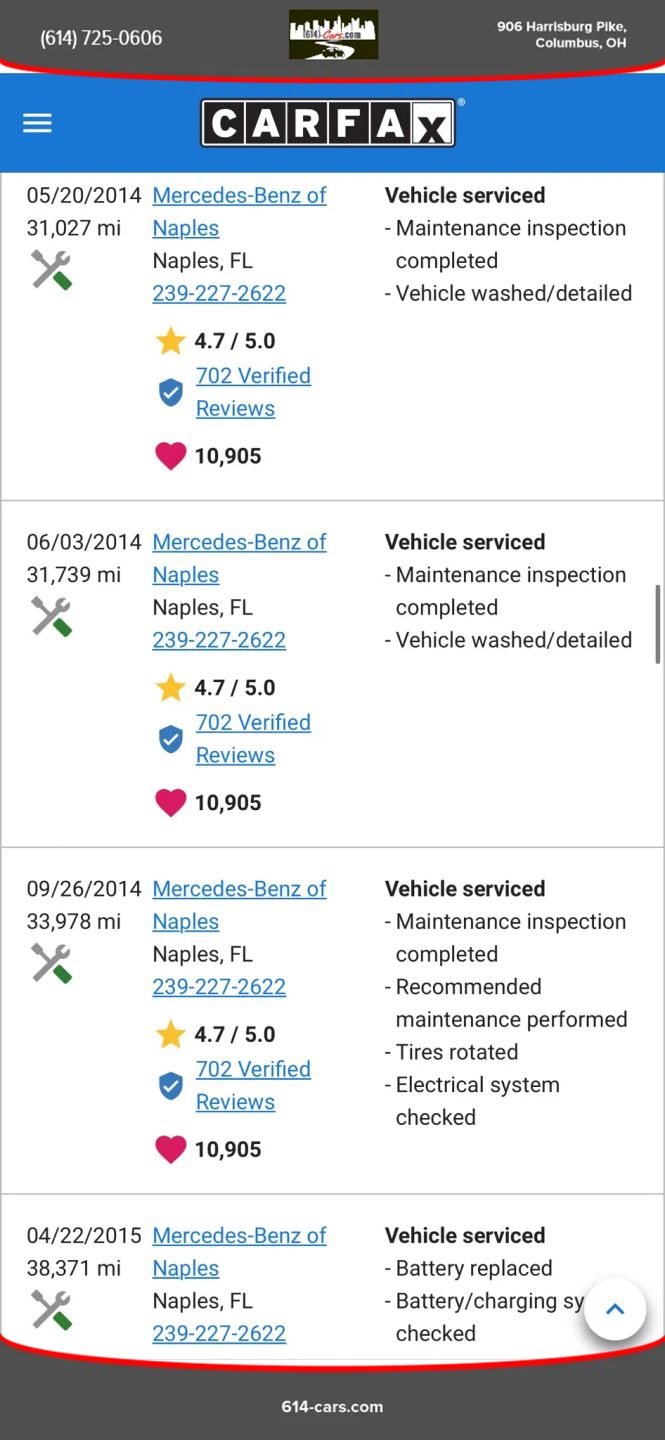Click the vertical scrollbar thumb
The width and height of the screenshot is (665, 1440).
coord(657,625)
